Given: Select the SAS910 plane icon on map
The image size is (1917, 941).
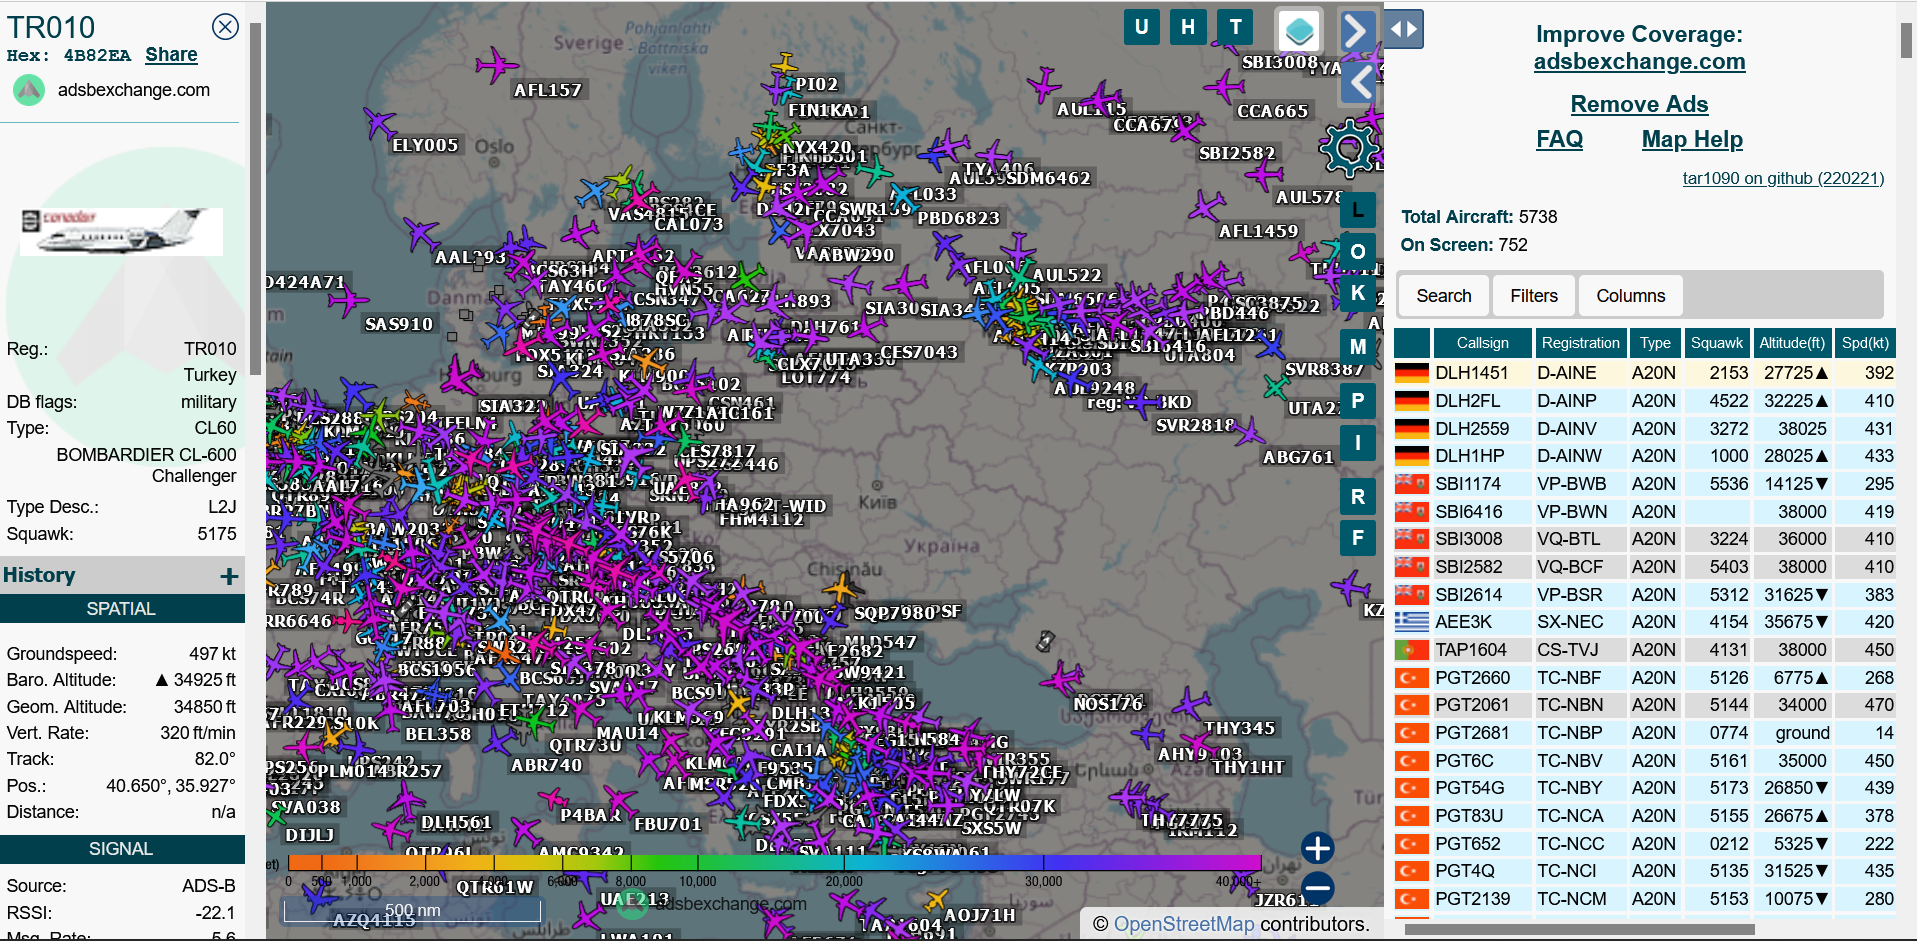Looking at the screenshot, I should click(348, 299).
